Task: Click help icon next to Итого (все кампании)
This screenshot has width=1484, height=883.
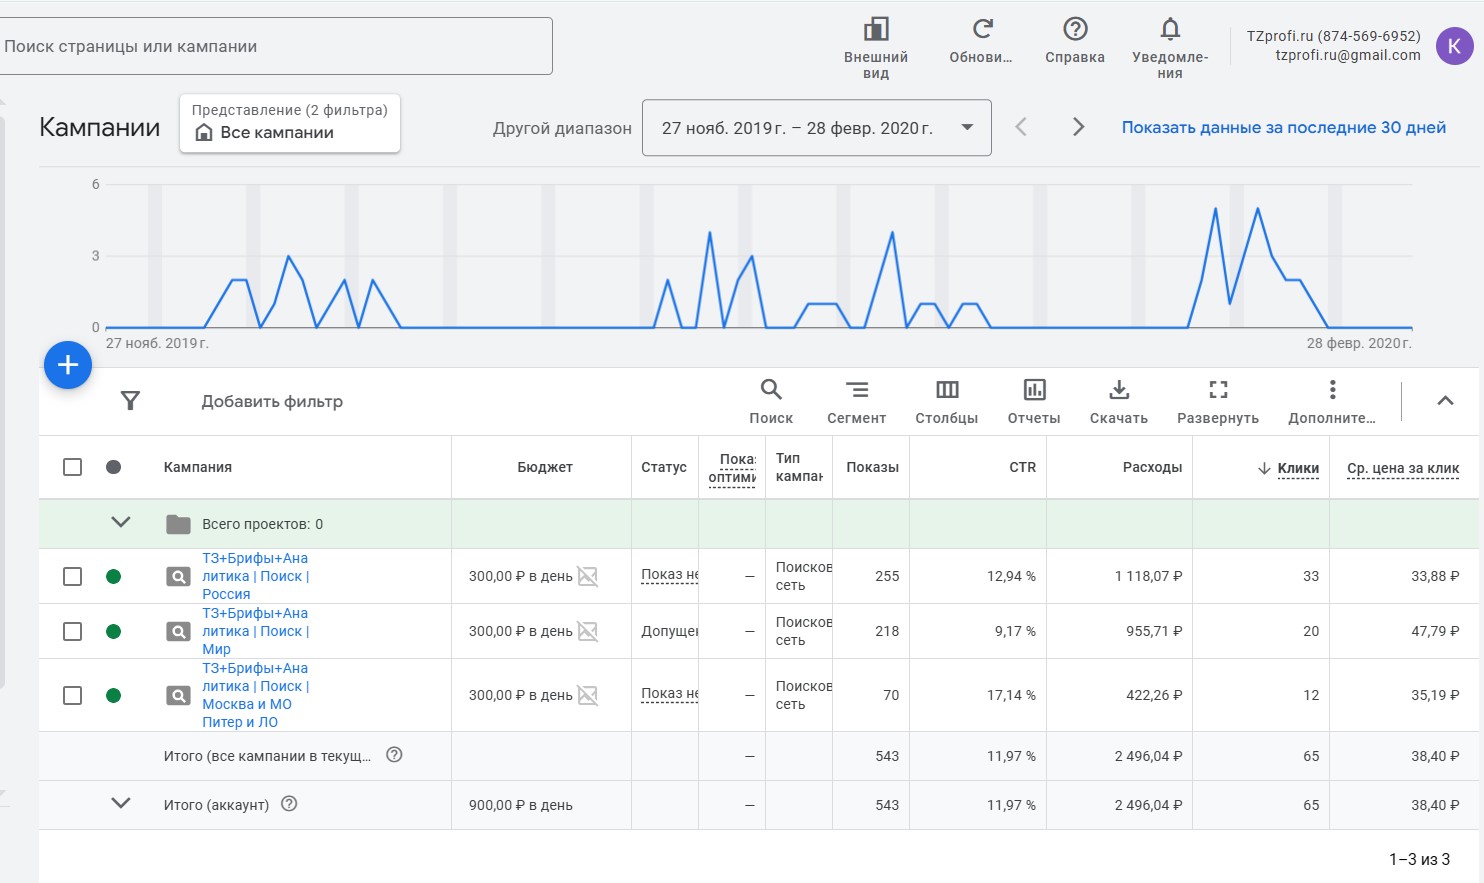Action: [394, 755]
